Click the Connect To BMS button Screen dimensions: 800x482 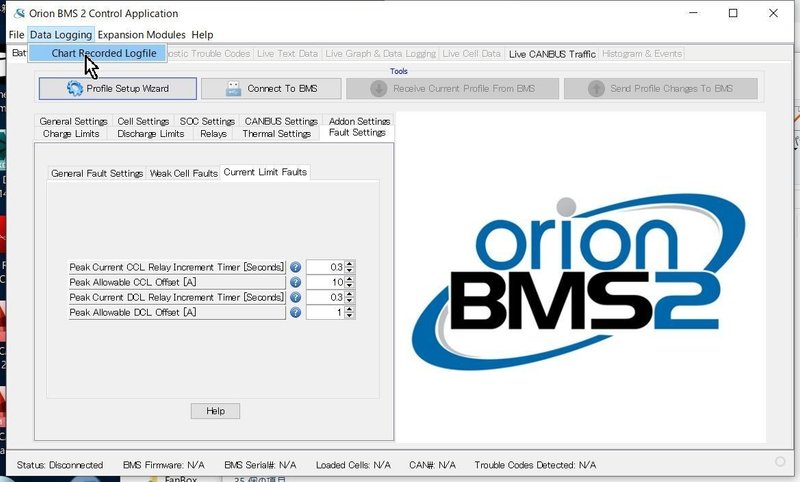(x=271, y=89)
